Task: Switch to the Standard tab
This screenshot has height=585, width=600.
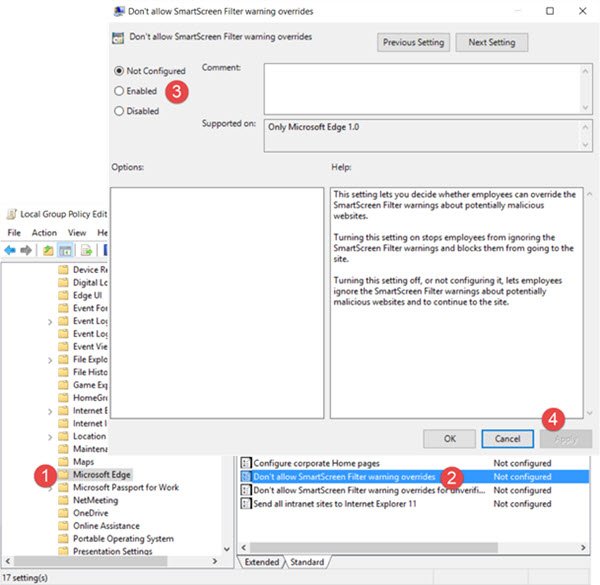Action: [307, 562]
